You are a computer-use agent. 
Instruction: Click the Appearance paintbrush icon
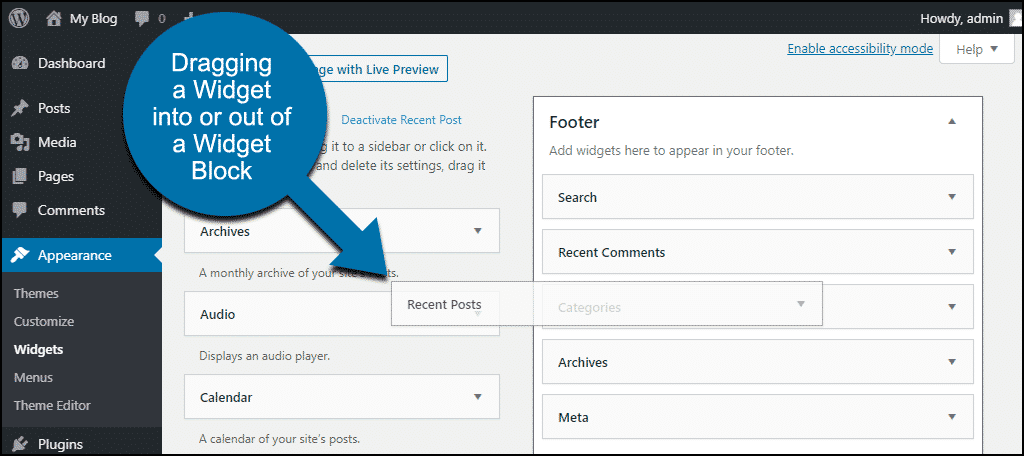[20, 255]
